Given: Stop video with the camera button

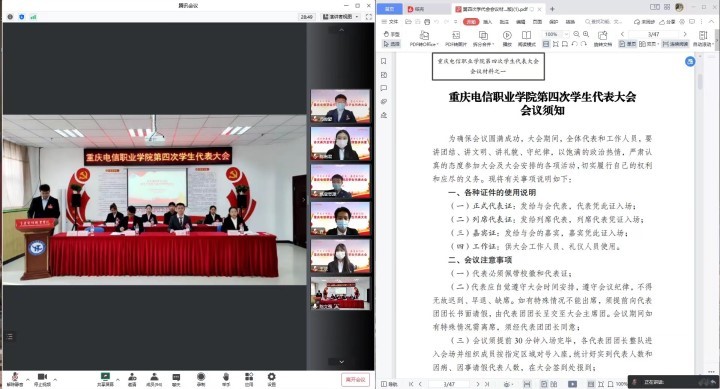Looking at the screenshot, I should click(42, 379).
